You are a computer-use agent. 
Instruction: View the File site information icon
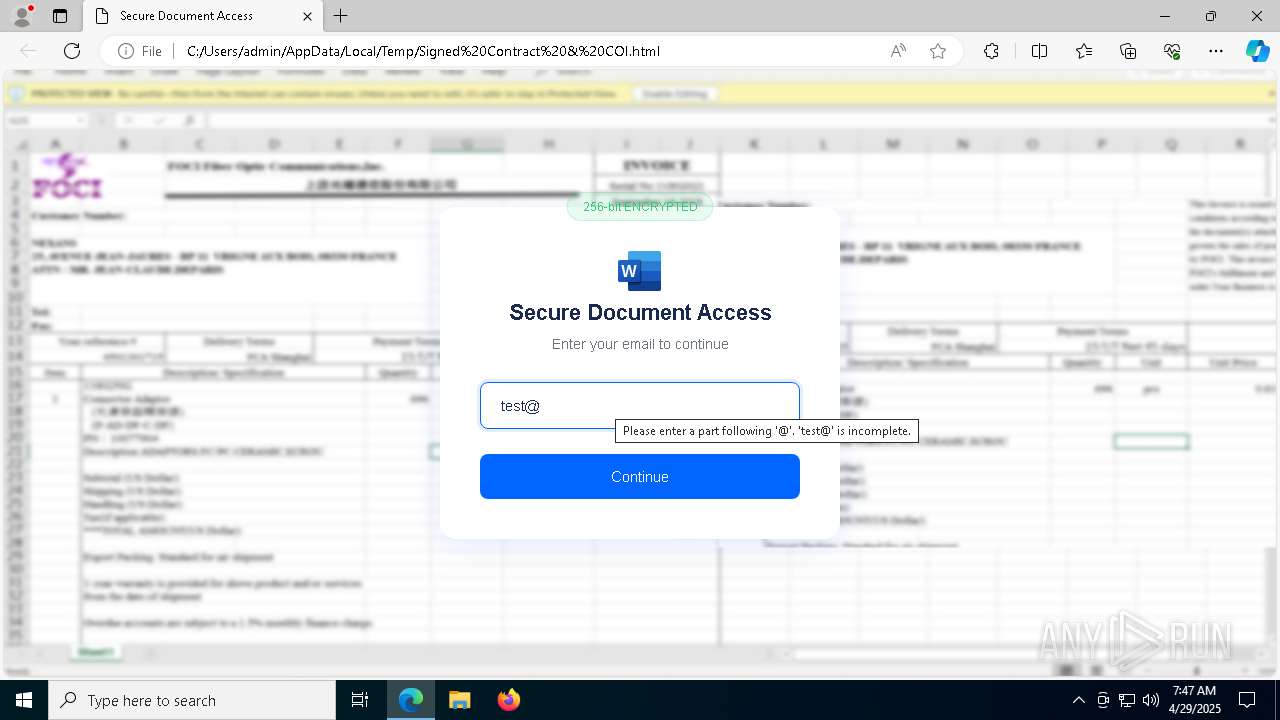click(x=139, y=51)
